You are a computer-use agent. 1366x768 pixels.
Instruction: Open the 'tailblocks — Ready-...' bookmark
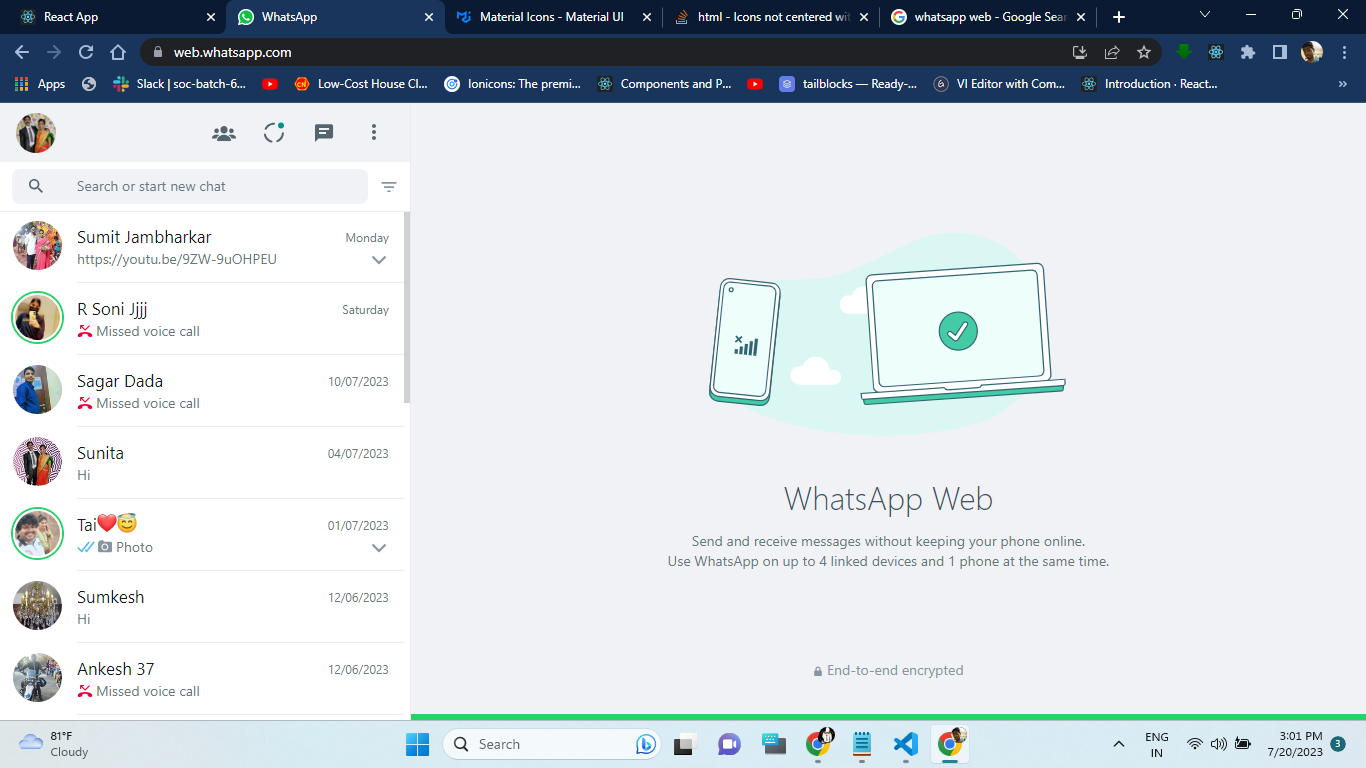pos(848,84)
